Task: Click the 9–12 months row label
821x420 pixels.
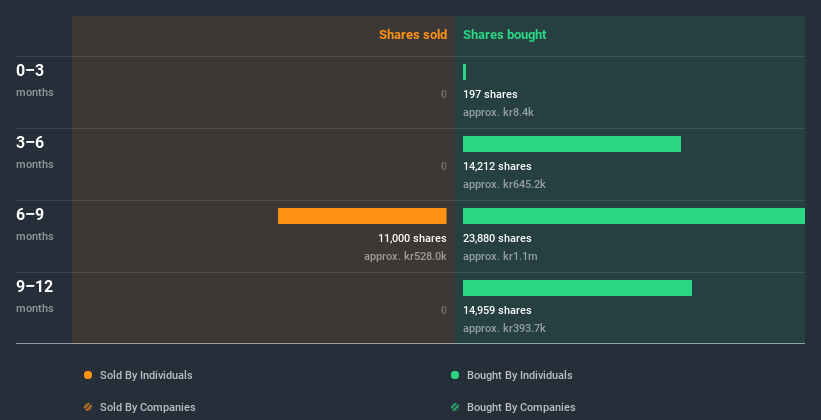Action: tap(35, 296)
